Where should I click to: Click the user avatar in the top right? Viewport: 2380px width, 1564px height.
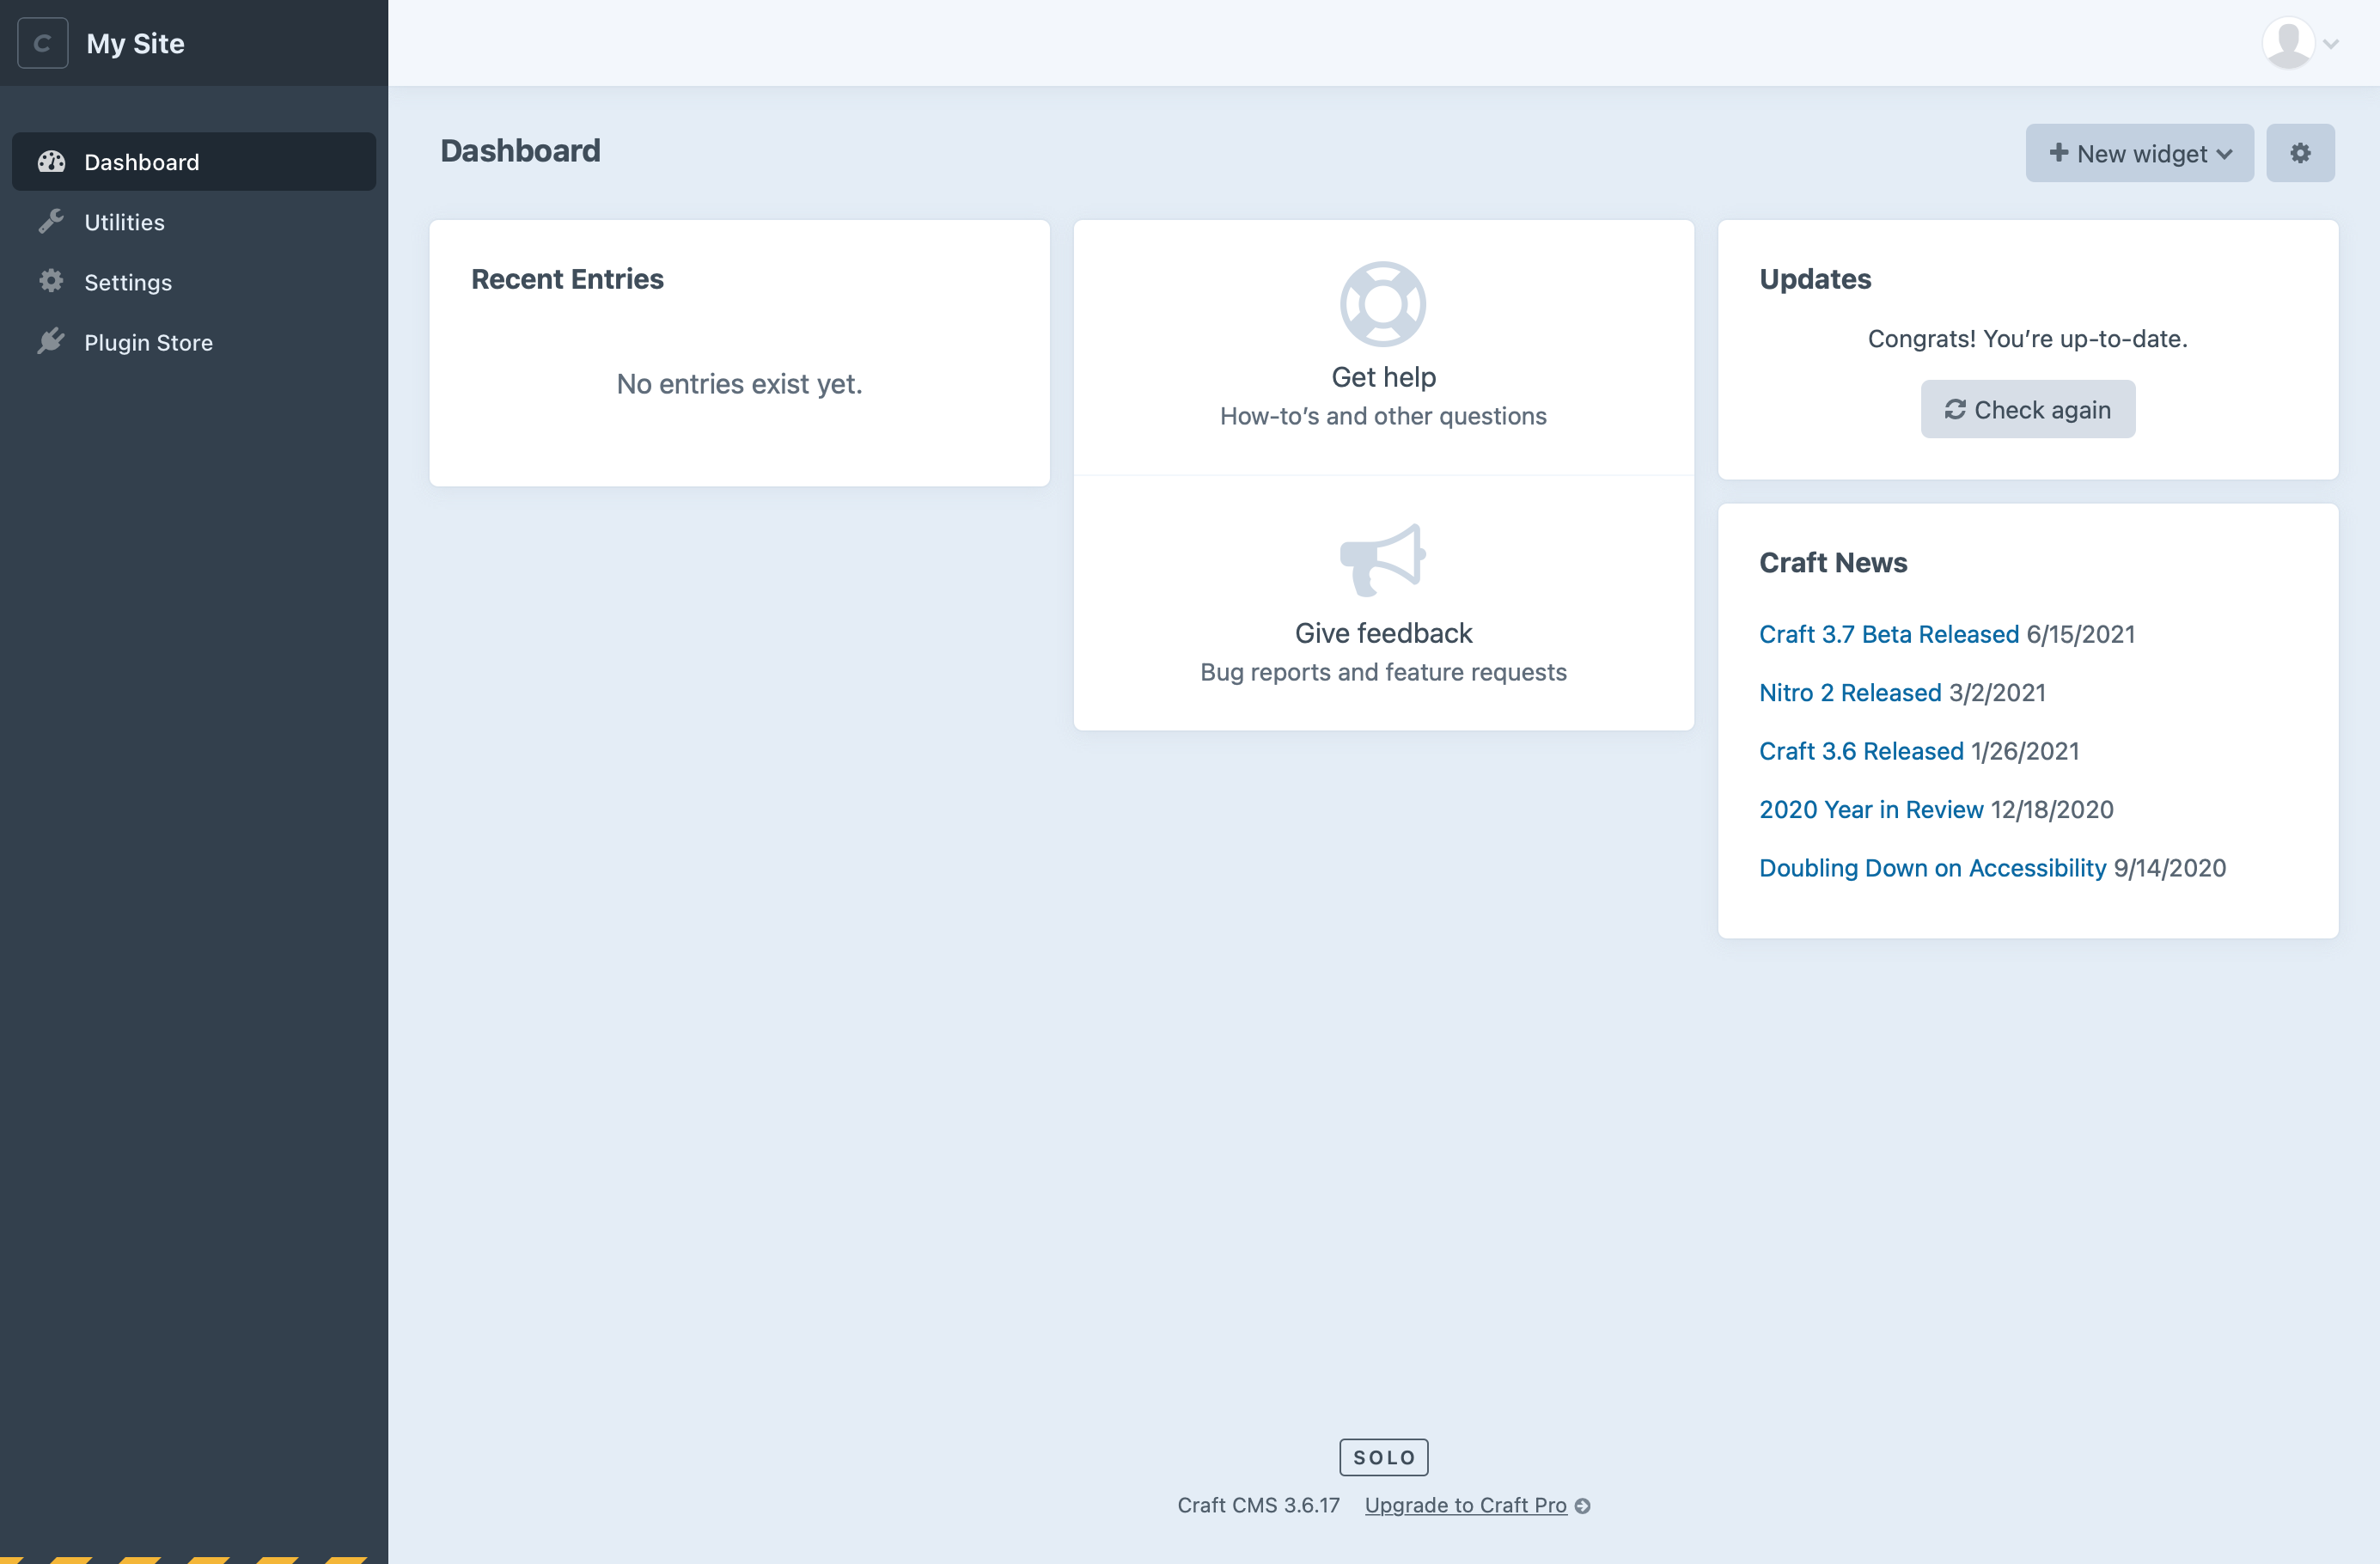[x=2288, y=43]
